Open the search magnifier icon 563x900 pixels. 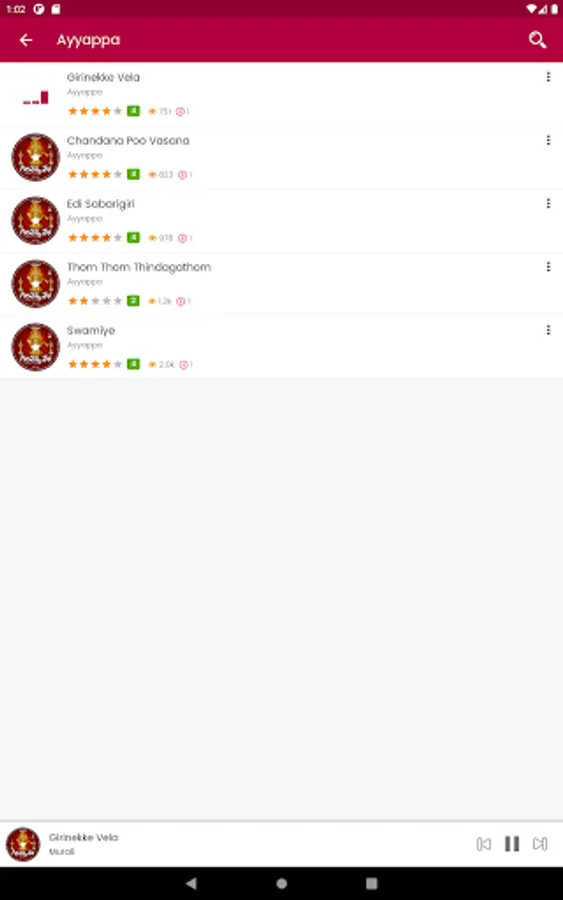coord(537,40)
